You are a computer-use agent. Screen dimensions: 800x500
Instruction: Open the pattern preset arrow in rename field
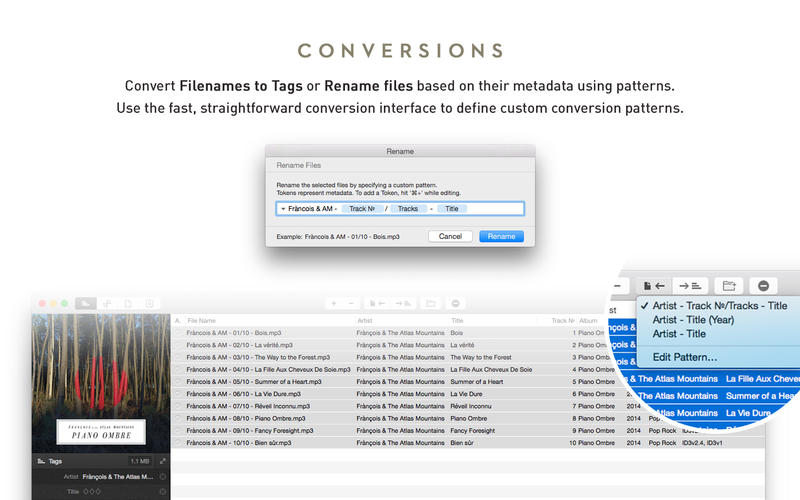283,209
